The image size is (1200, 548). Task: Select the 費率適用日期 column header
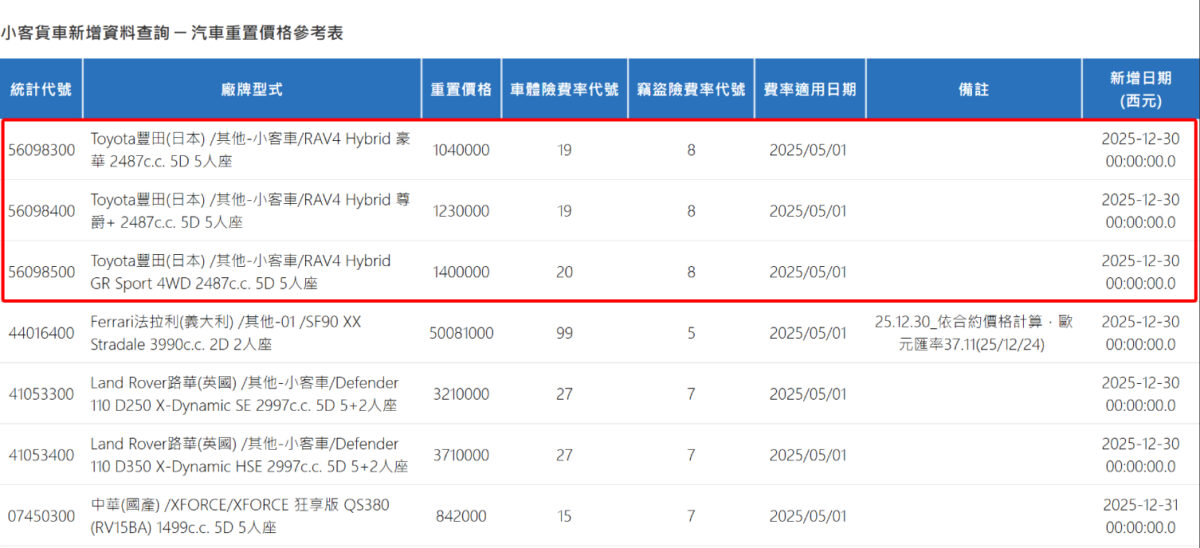point(809,89)
